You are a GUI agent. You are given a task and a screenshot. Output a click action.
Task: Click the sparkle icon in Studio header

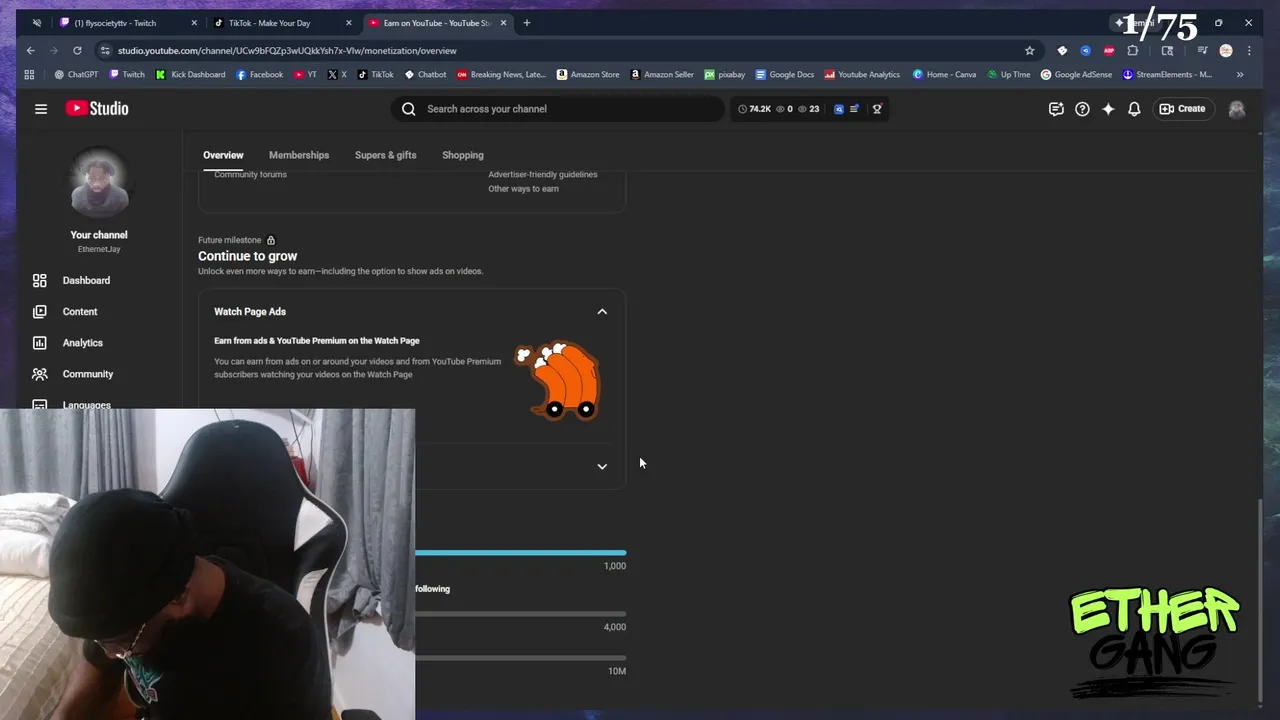point(1108,109)
